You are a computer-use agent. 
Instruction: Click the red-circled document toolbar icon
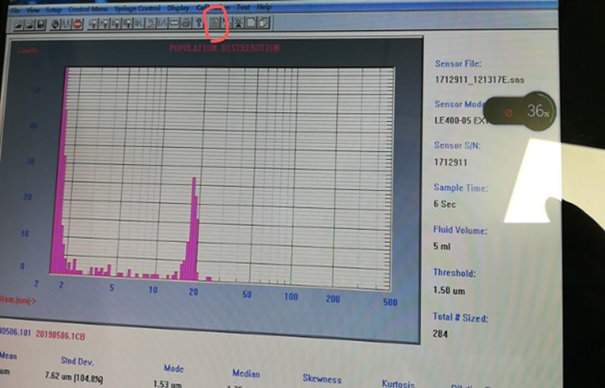click(x=214, y=23)
